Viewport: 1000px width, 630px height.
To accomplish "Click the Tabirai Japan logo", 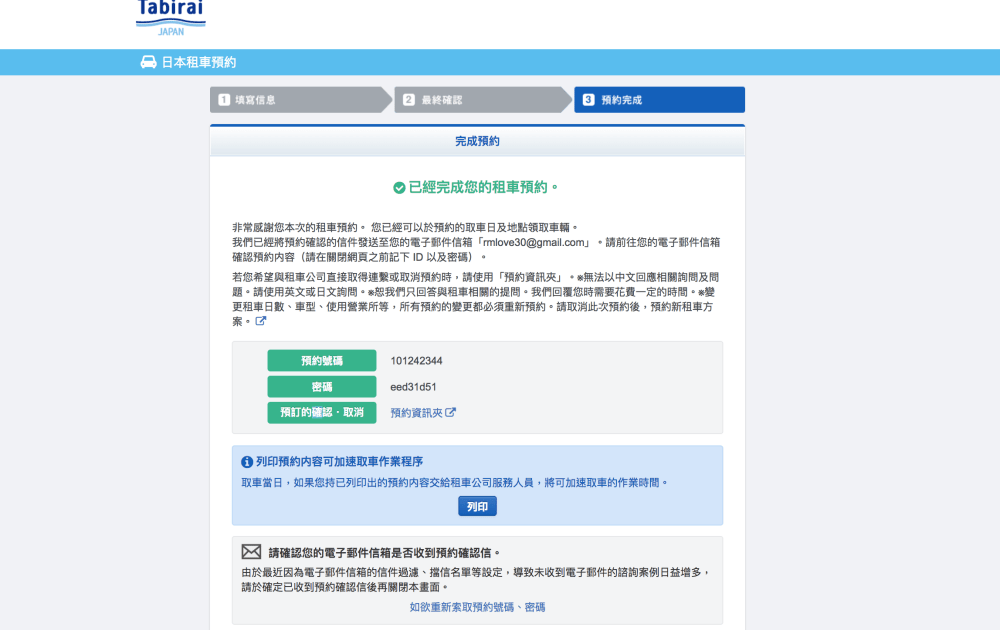I will [170, 17].
